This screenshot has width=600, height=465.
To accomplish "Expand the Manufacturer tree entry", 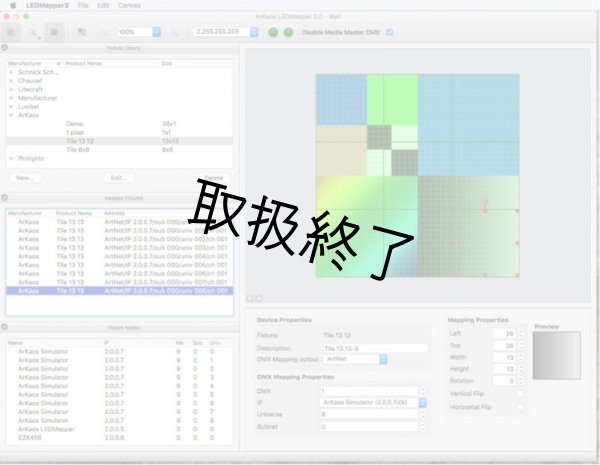I will coord(11,98).
